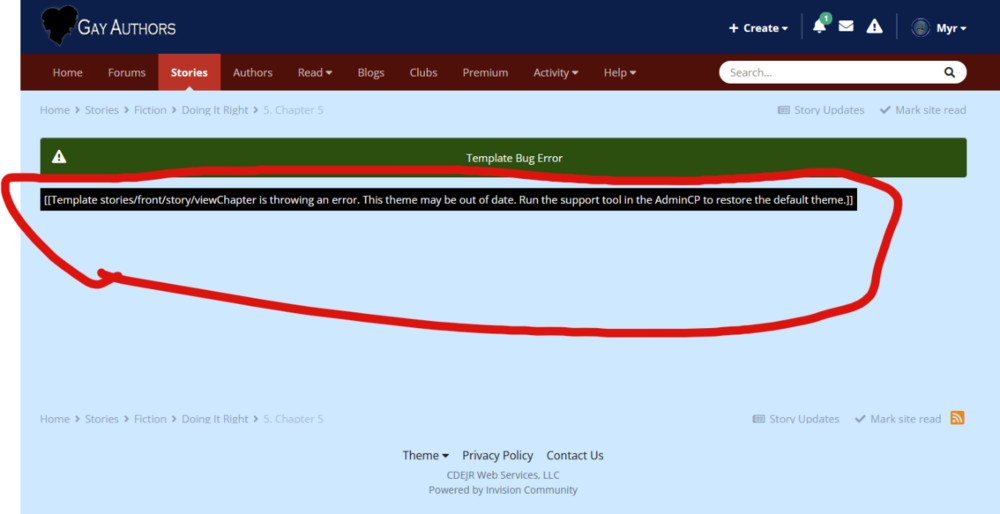This screenshot has height=514, width=1000.
Task: Click the search magnifier icon
Action: [949, 72]
